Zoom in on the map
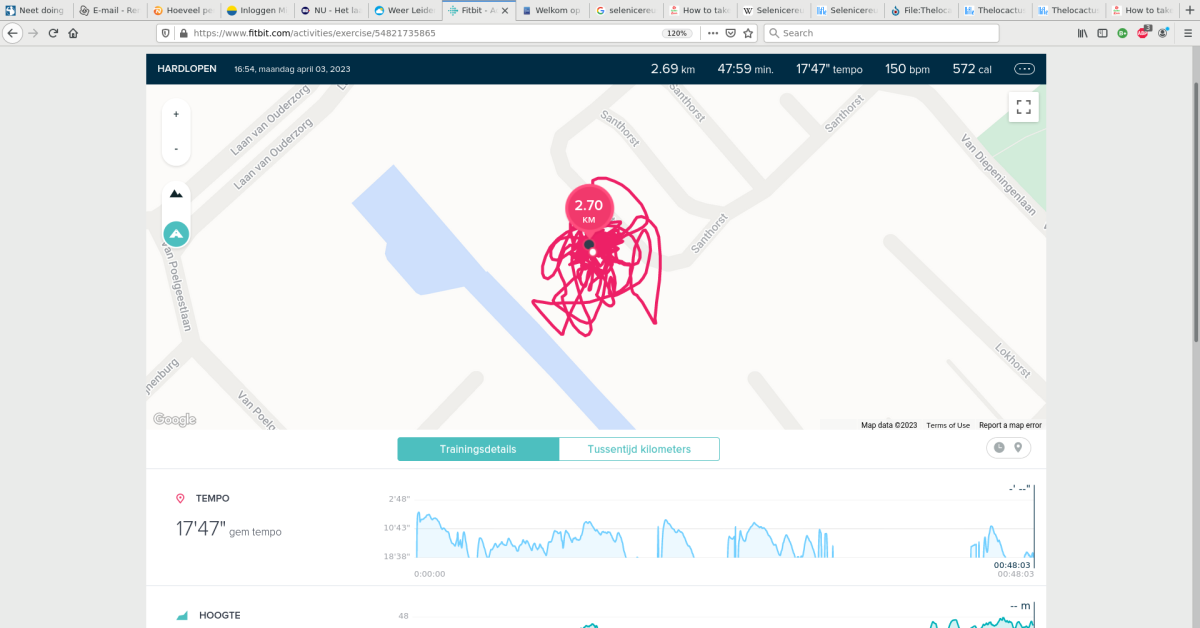This screenshot has width=1200, height=628. (x=176, y=113)
